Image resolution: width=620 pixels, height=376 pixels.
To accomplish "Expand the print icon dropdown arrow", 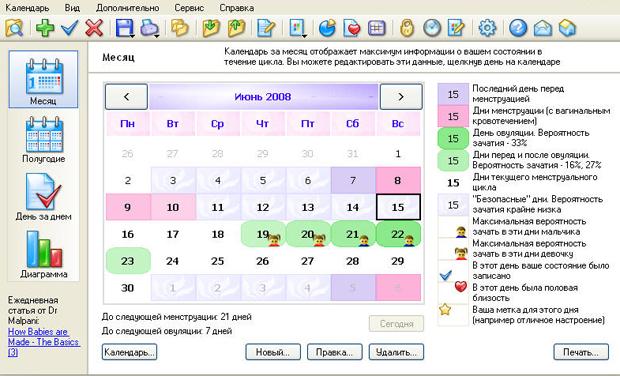I will pyautogui.click(x=157, y=36).
